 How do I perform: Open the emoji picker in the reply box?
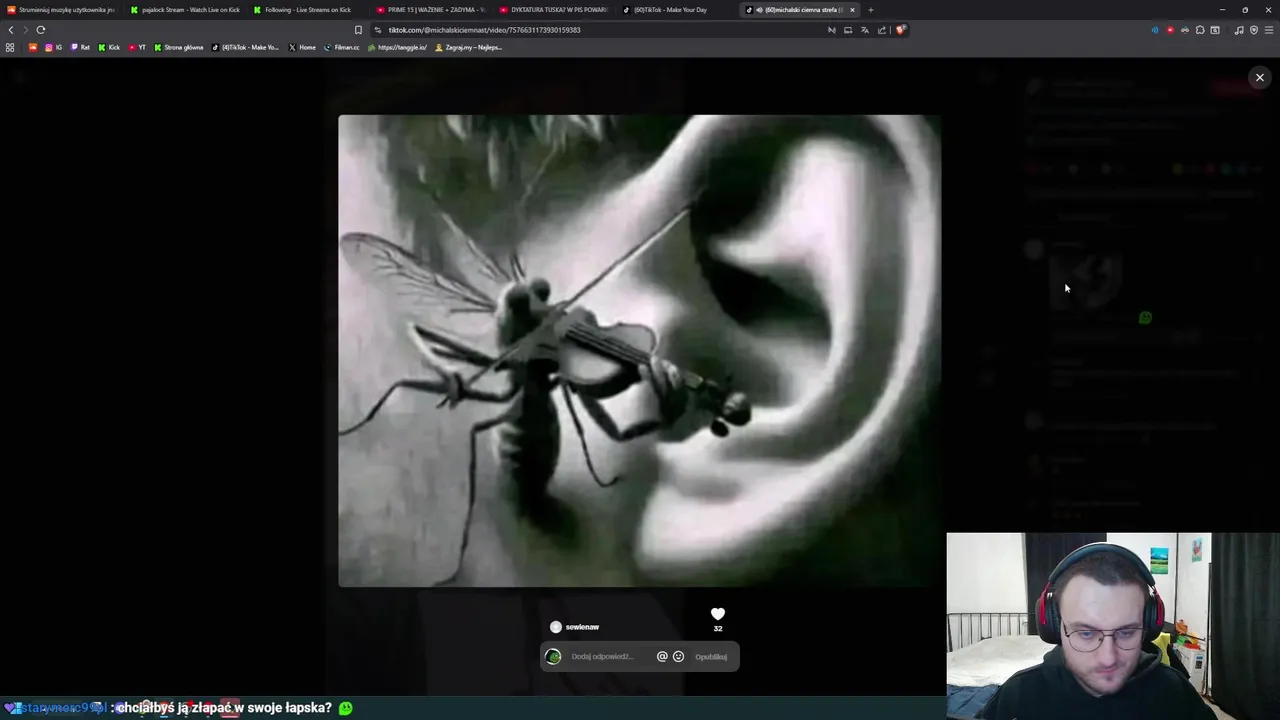pos(678,657)
